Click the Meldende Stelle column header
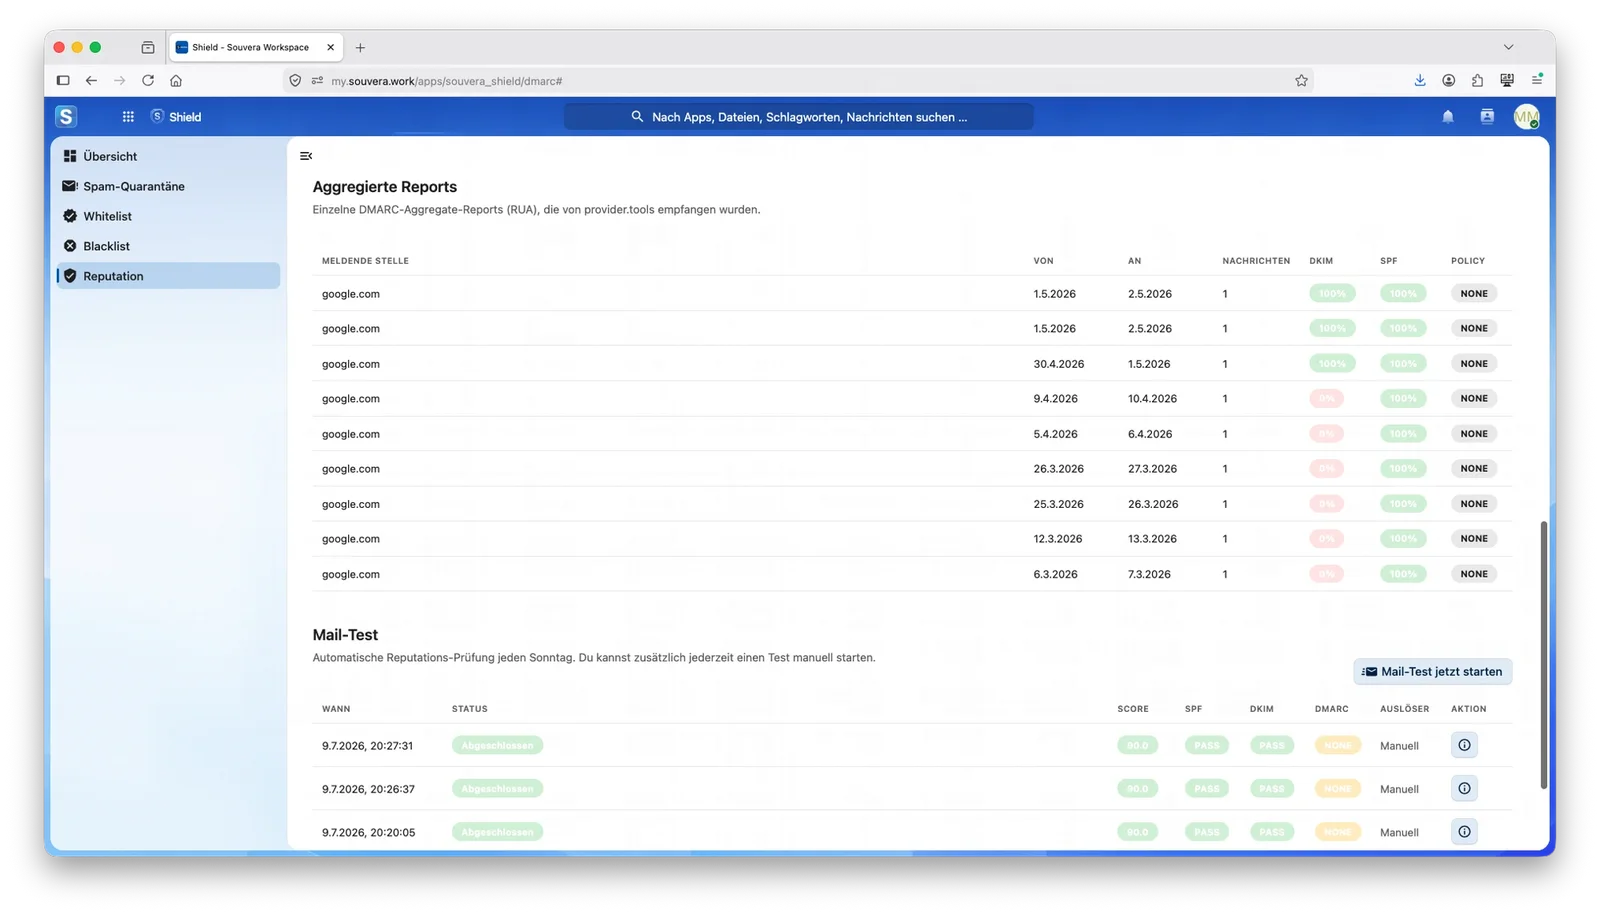The image size is (1600, 915). pos(365,261)
